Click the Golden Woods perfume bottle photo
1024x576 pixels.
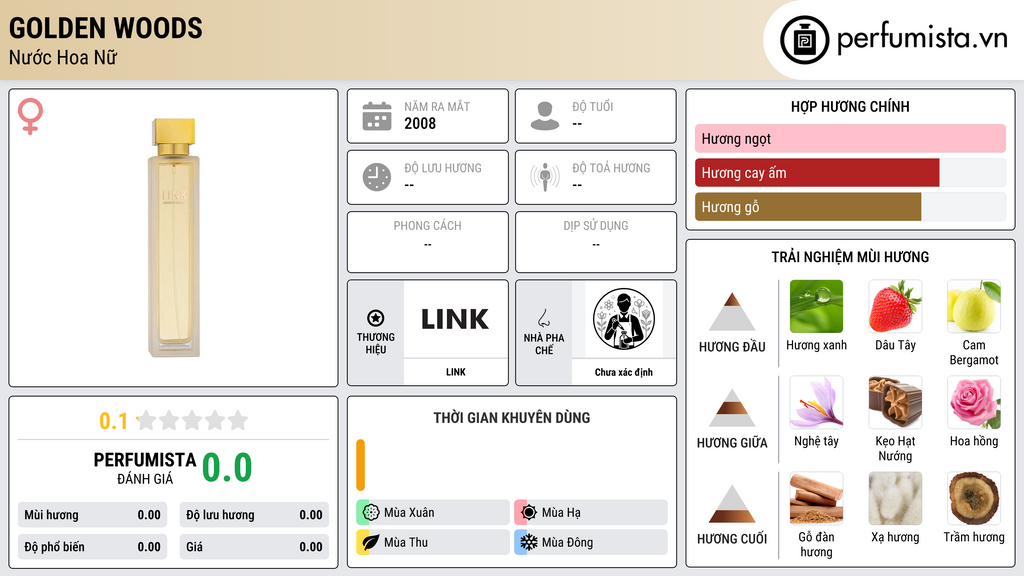[x=174, y=238]
